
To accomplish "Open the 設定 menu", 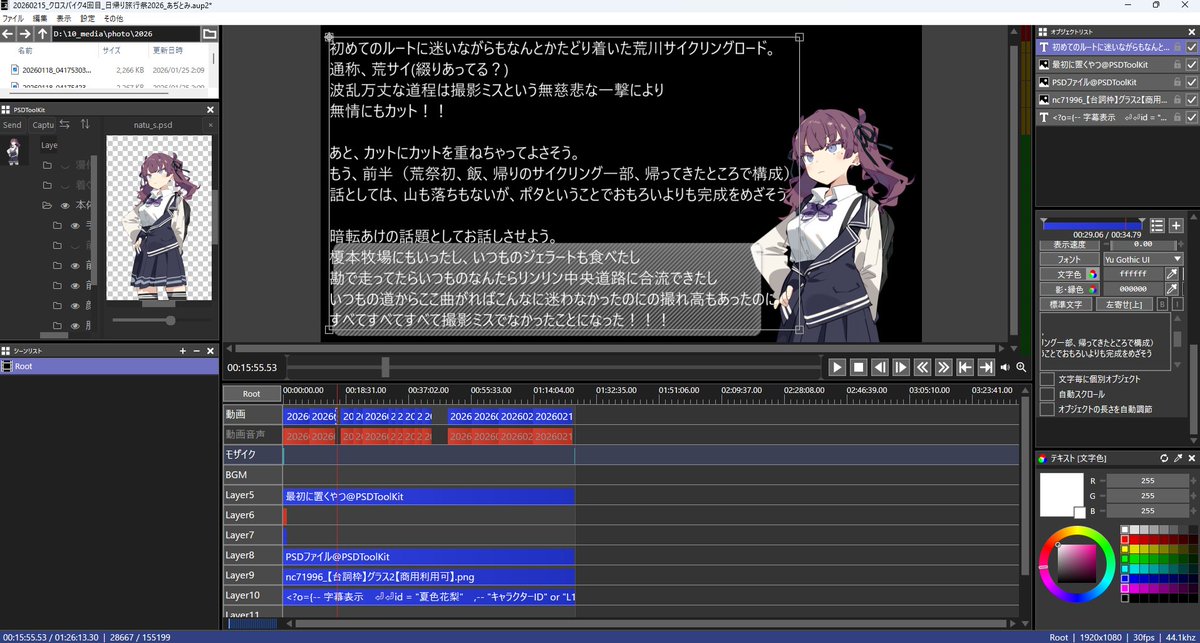I will coord(88,18).
